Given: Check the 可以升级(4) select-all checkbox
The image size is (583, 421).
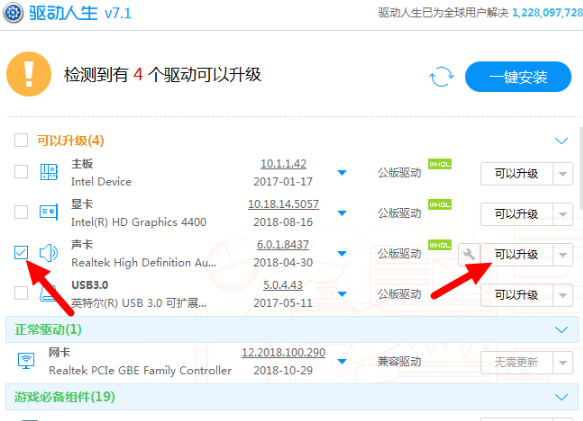Looking at the screenshot, I should coord(21,140).
